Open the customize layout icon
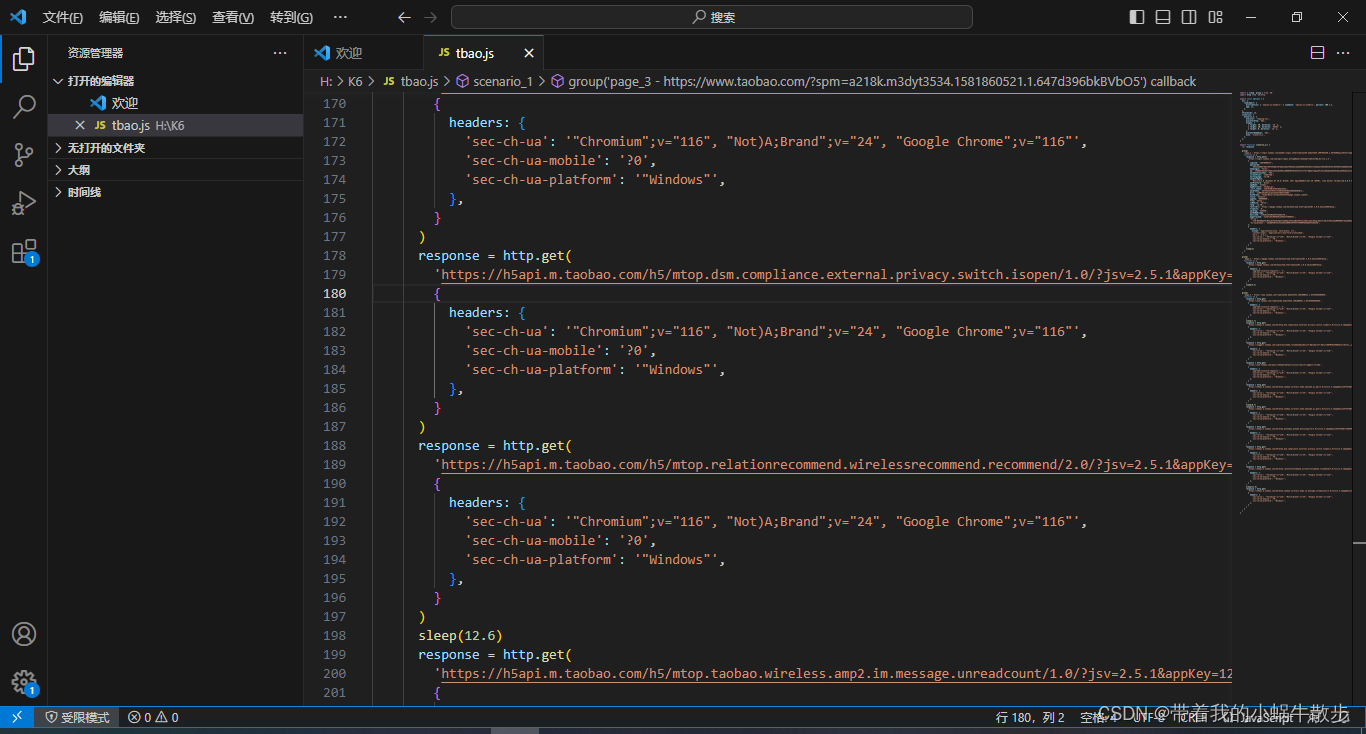The height and width of the screenshot is (734, 1366). click(x=1216, y=17)
